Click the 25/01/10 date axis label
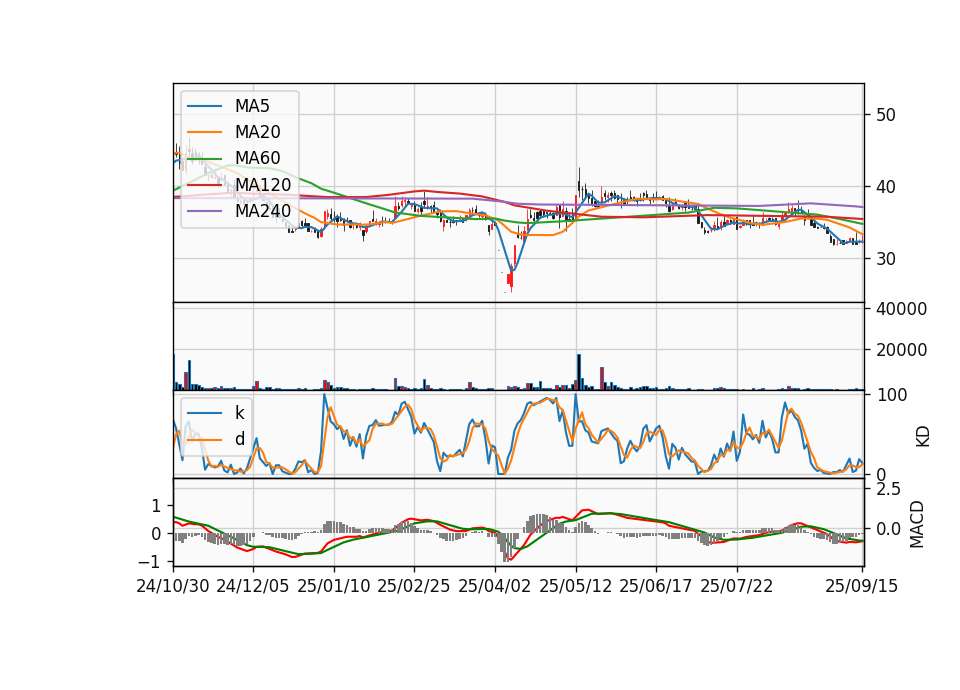The image size is (960, 690). click(x=334, y=586)
